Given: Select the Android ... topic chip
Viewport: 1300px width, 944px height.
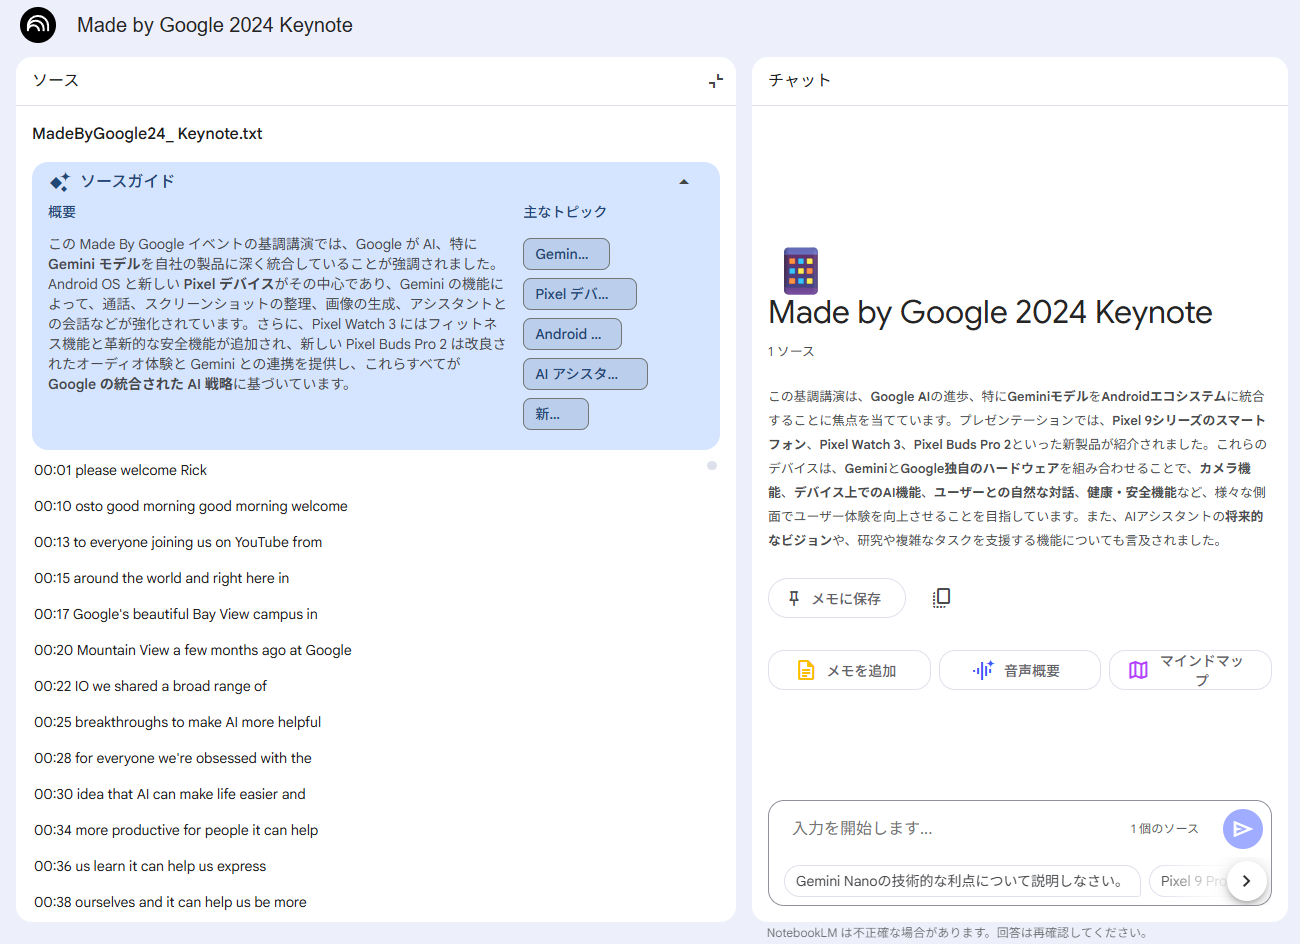Looking at the screenshot, I should point(572,334).
